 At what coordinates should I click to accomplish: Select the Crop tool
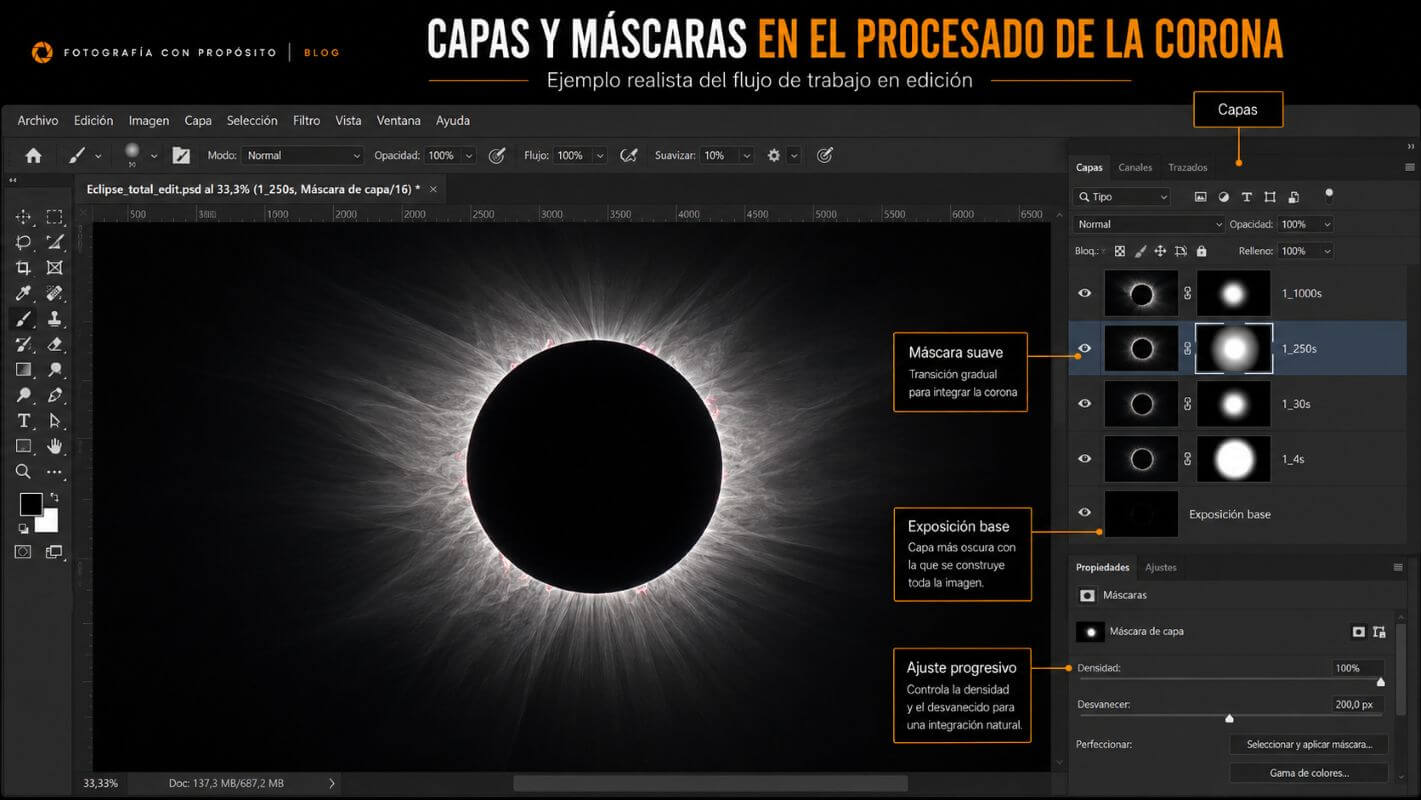click(23, 268)
